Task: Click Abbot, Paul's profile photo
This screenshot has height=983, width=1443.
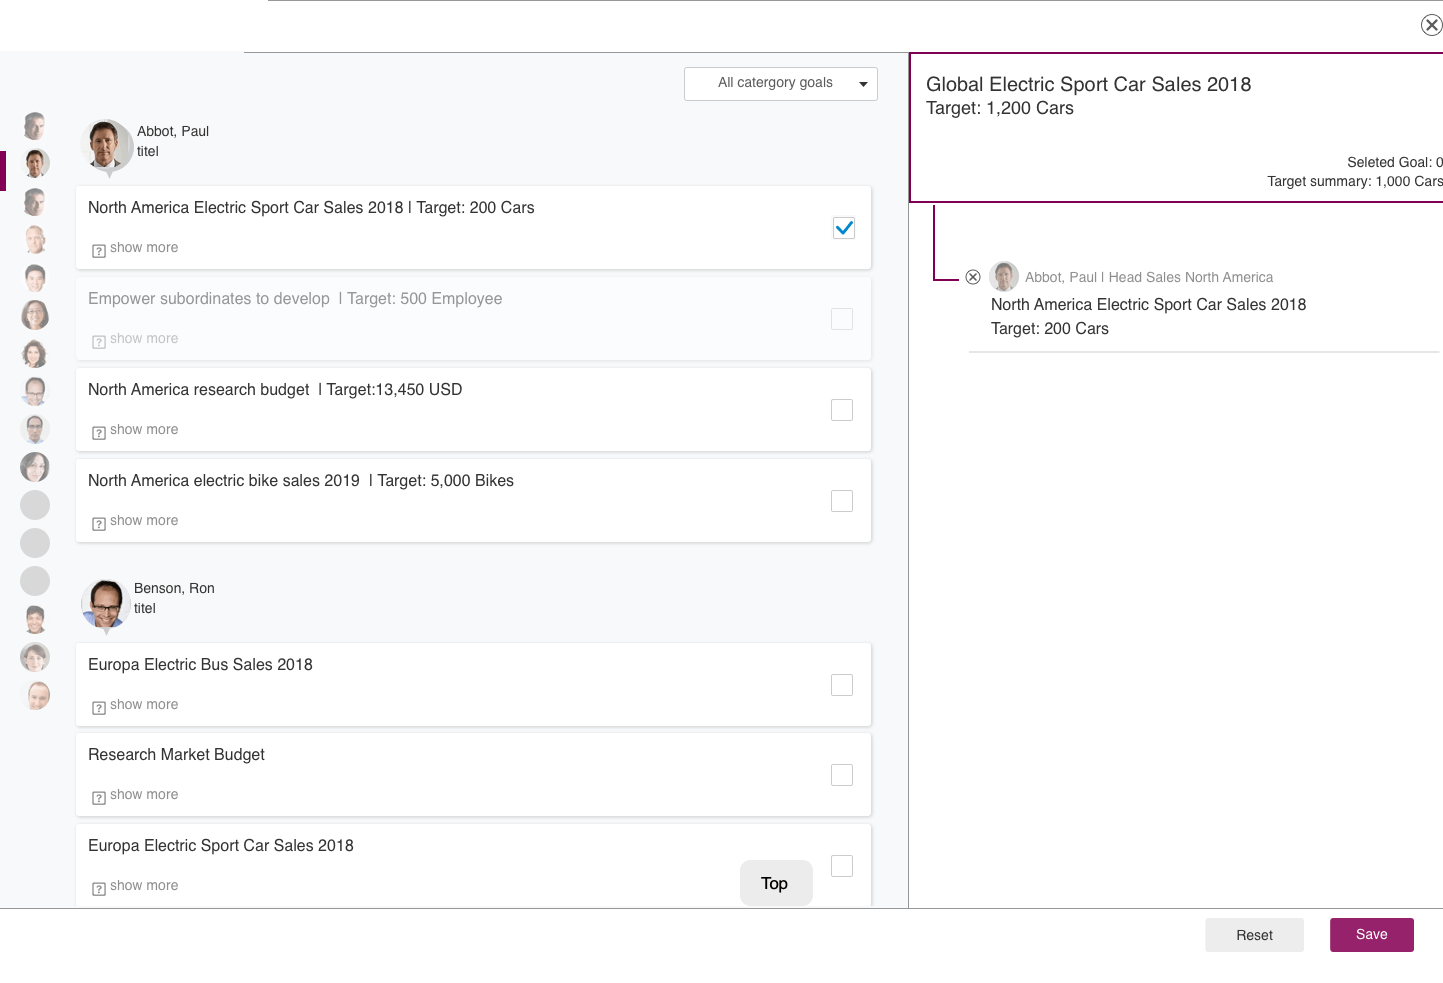Action: 106,145
